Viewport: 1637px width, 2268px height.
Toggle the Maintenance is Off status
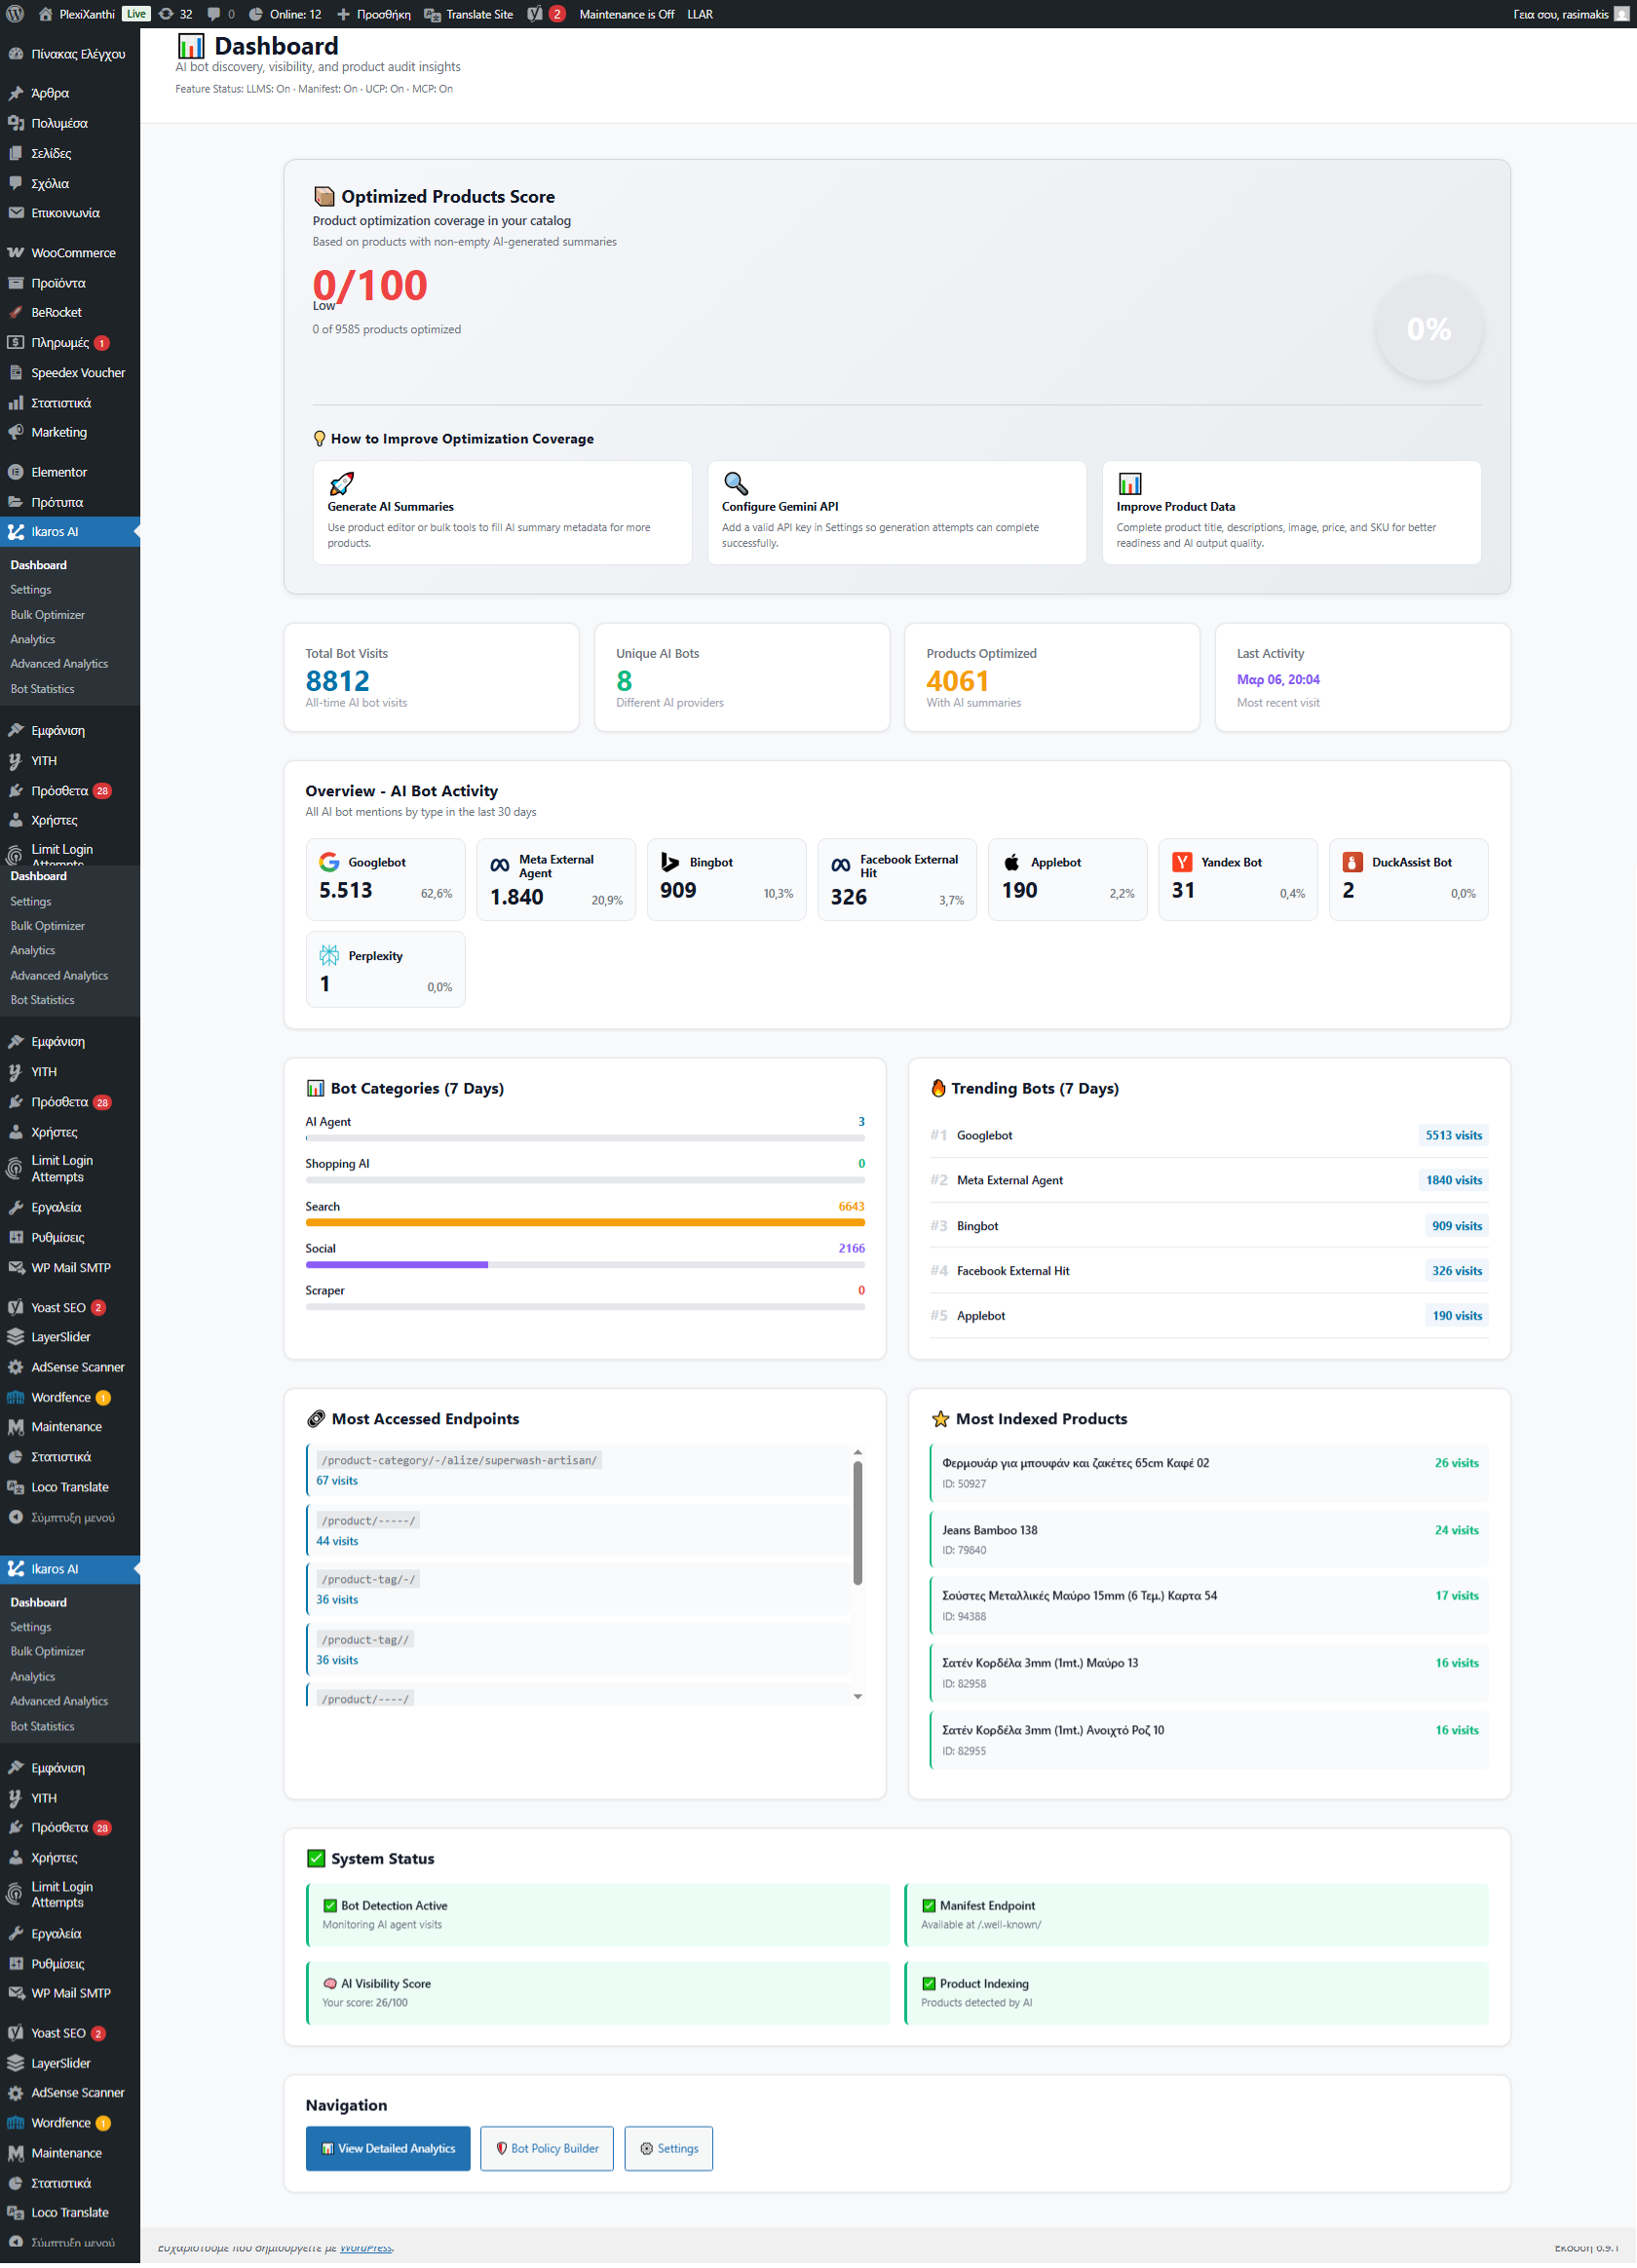(626, 13)
